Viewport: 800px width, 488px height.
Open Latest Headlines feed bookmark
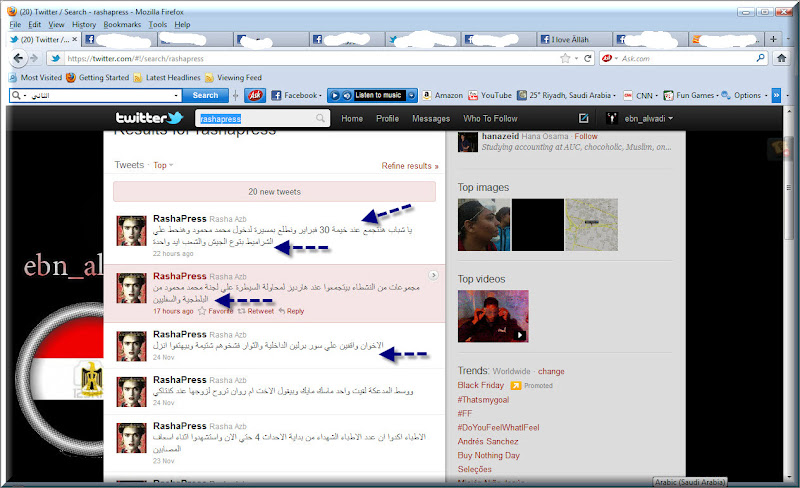167,78
